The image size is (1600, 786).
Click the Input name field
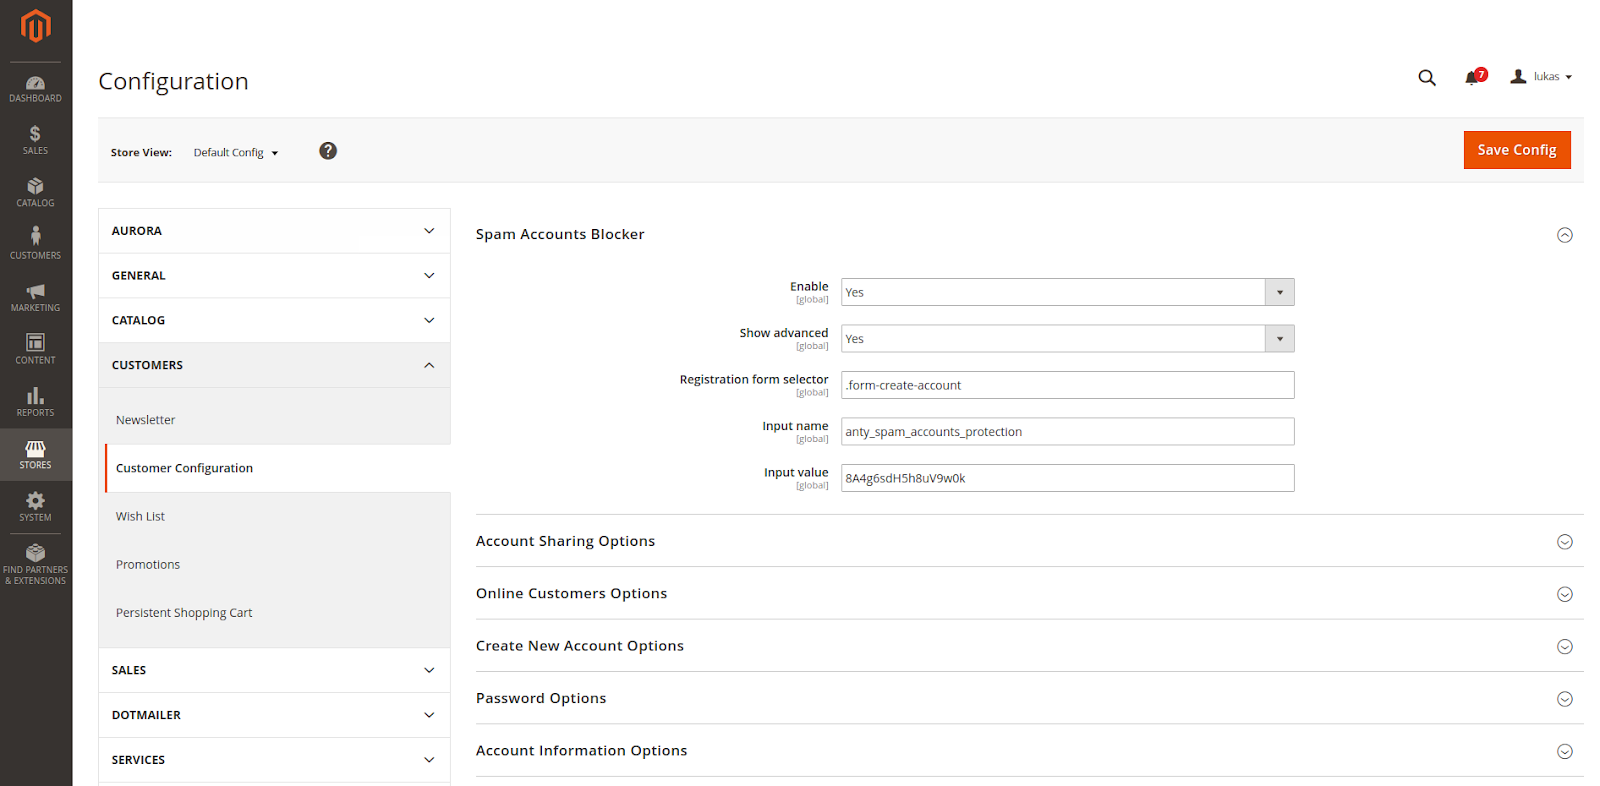point(1067,432)
